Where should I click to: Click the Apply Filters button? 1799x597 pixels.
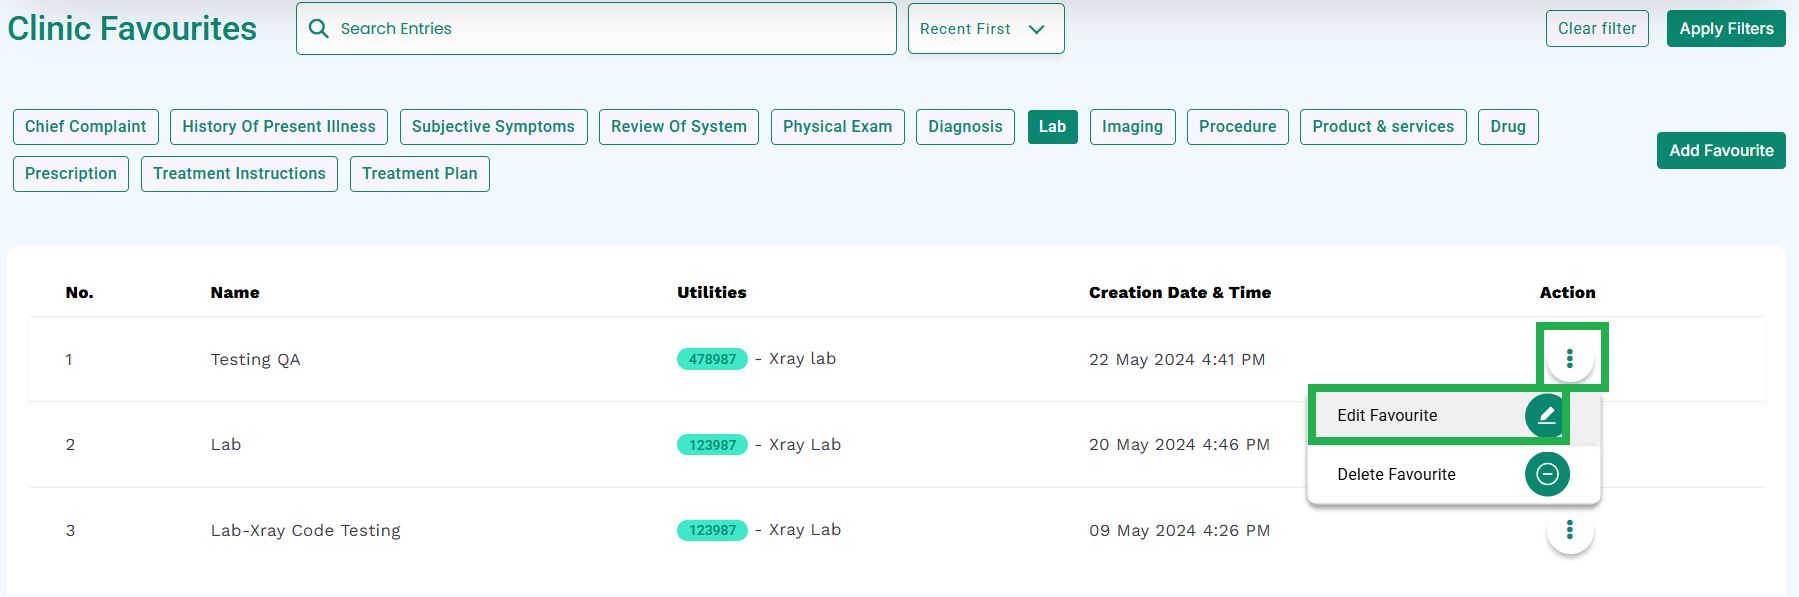coord(1726,29)
